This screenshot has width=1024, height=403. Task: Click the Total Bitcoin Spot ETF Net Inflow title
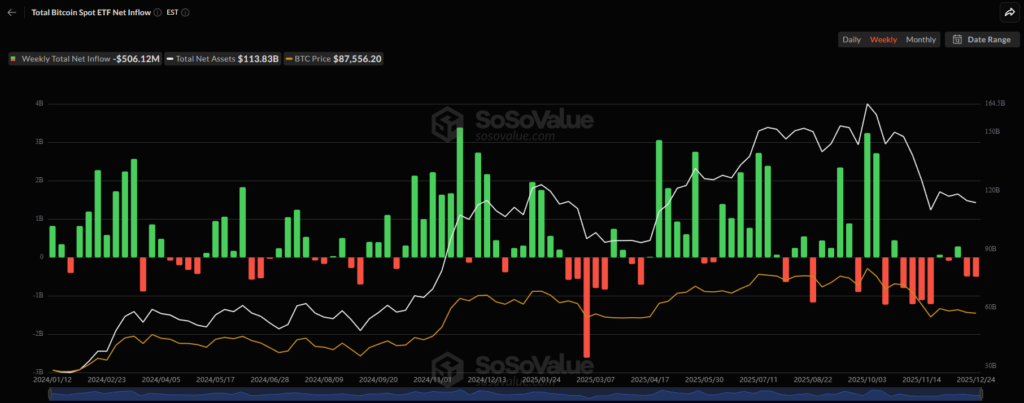pyautogui.click(x=91, y=12)
